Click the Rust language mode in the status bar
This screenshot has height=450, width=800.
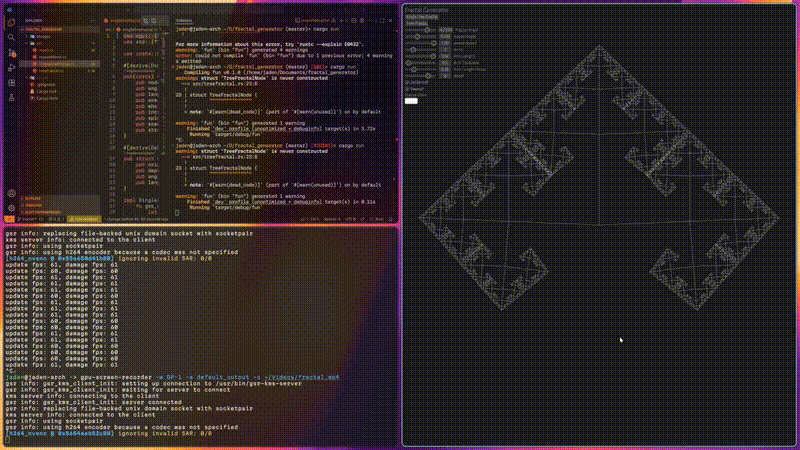[x=379, y=219]
